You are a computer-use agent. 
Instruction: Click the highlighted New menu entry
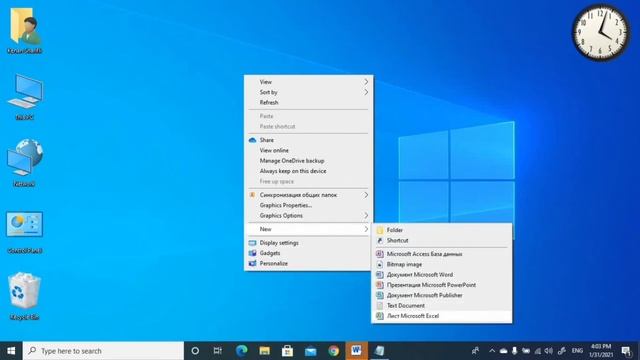click(308, 229)
